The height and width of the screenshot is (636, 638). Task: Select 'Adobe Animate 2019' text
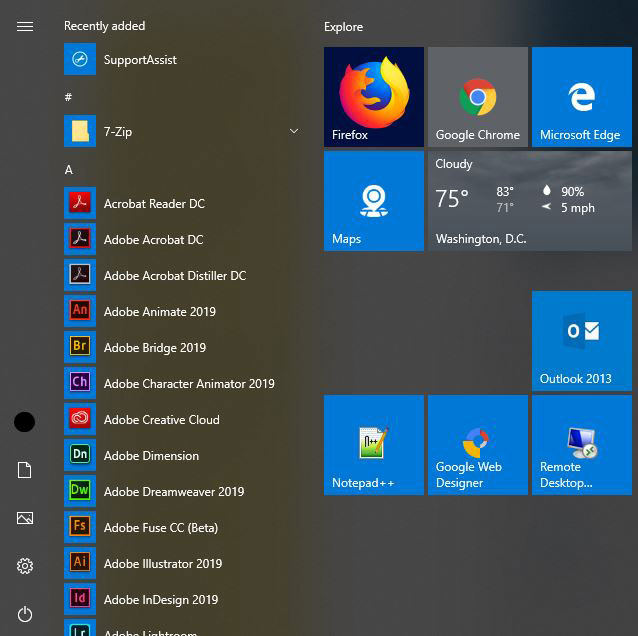coord(160,312)
